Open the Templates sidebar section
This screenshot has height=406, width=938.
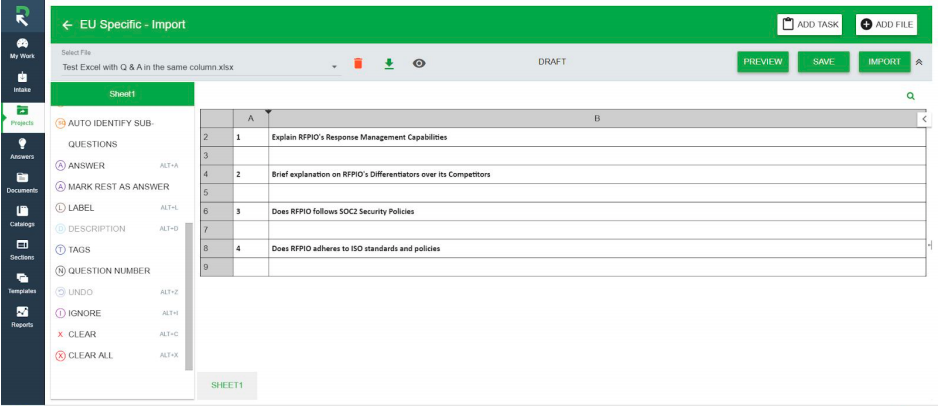[x=22, y=283]
